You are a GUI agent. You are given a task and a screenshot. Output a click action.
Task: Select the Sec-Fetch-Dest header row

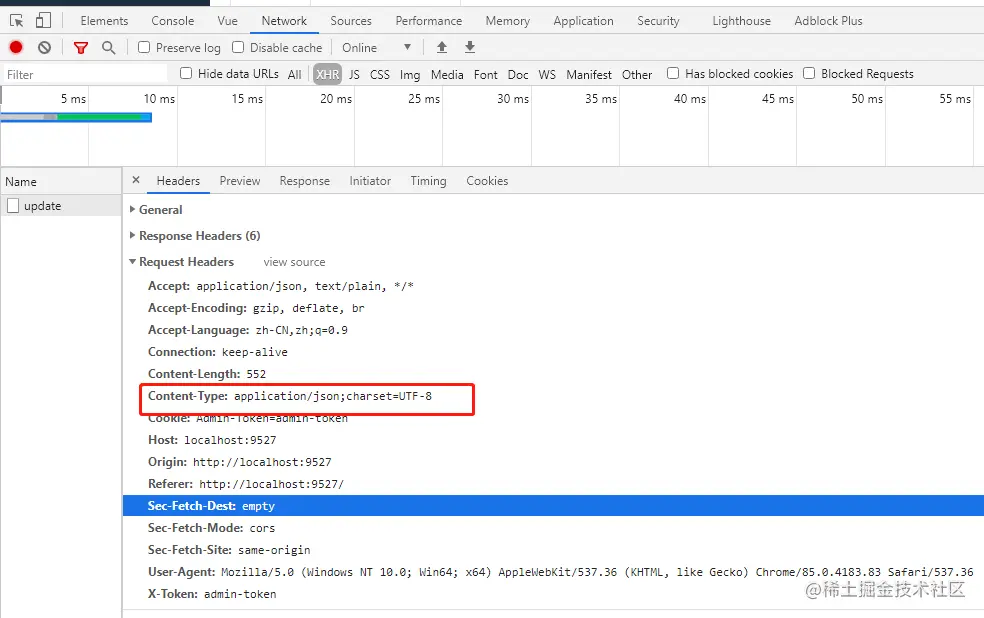tap(554, 506)
